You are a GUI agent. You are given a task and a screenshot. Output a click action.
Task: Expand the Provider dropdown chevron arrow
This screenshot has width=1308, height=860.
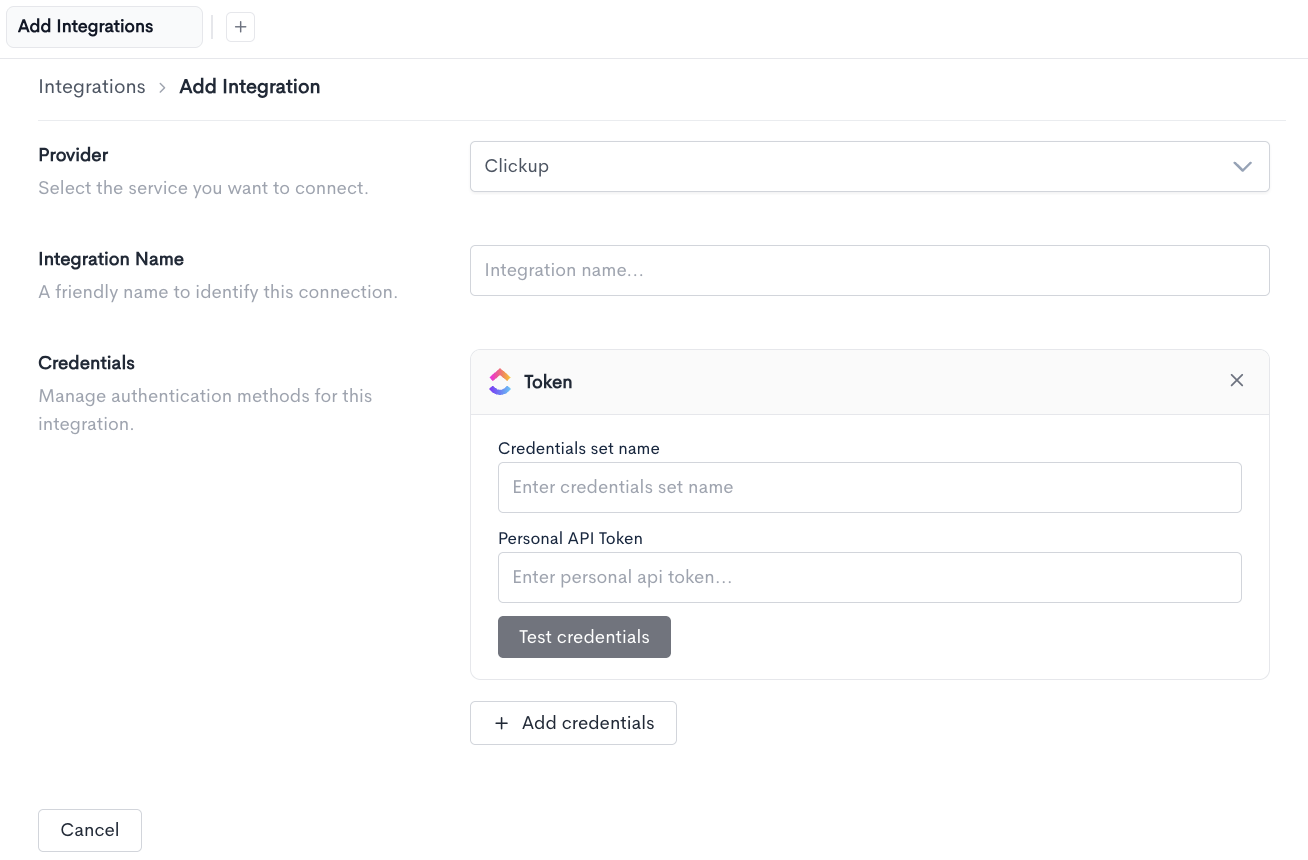pyautogui.click(x=1242, y=166)
